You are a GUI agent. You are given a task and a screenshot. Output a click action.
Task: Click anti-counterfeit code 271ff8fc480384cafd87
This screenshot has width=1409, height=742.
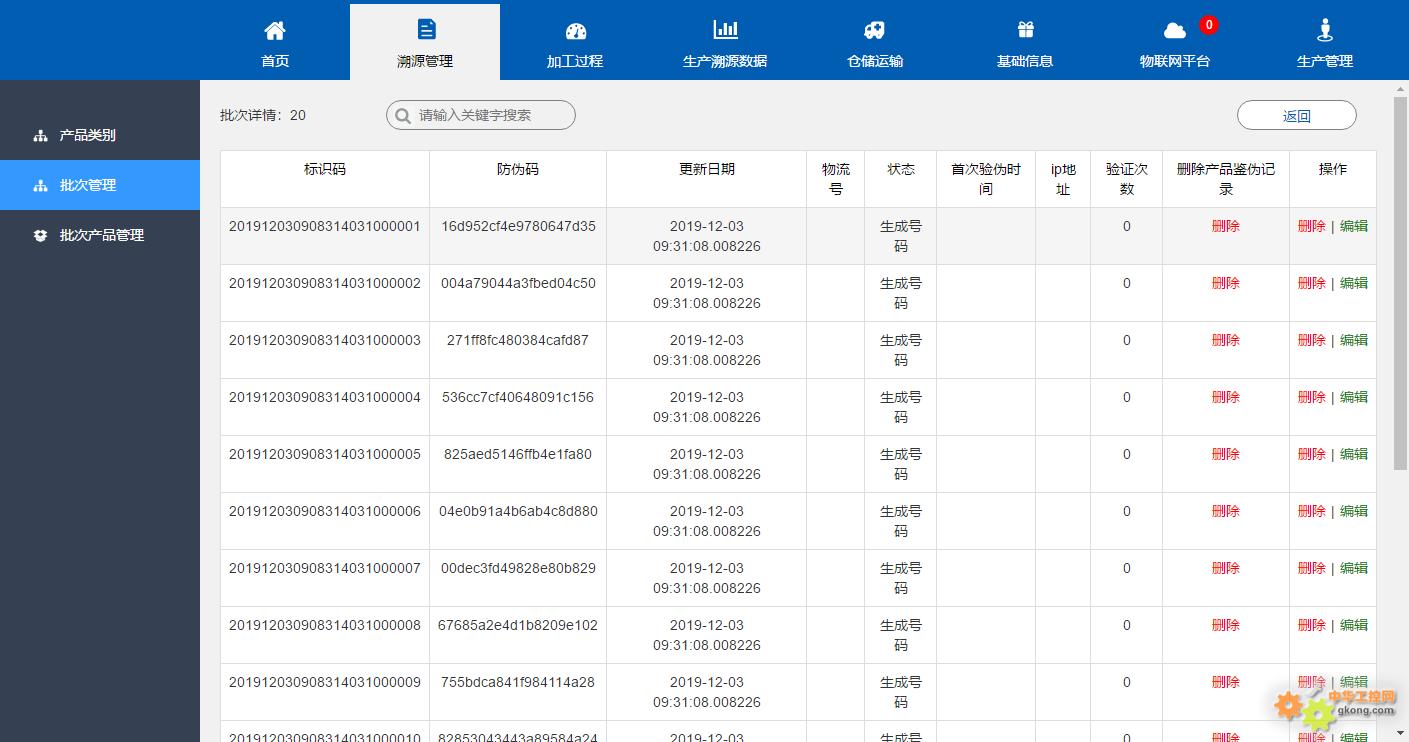pyautogui.click(x=518, y=340)
